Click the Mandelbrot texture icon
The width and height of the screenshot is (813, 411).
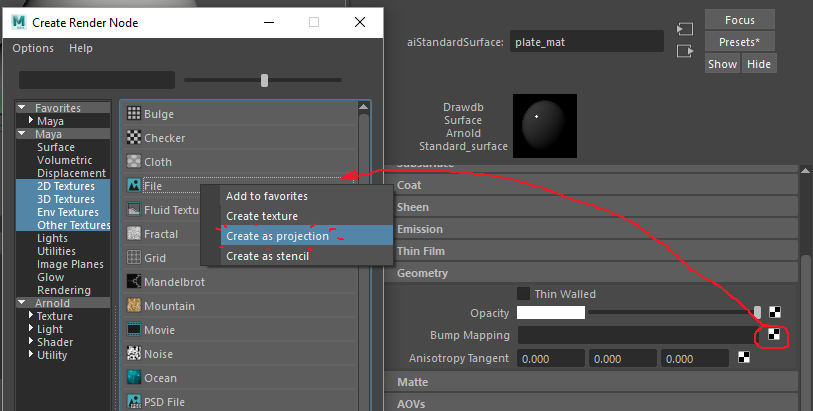click(x=133, y=282)
